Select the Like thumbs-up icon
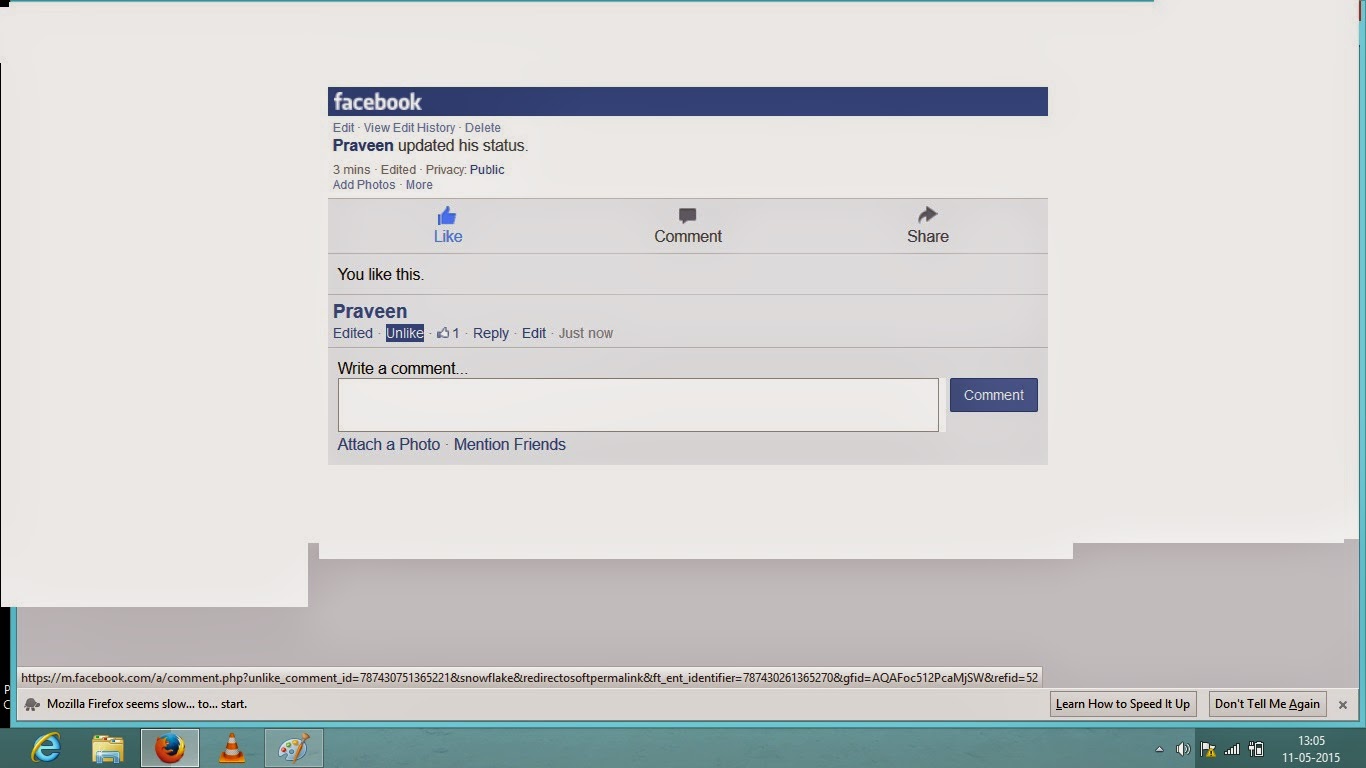1366x768 pixels. 447,214
